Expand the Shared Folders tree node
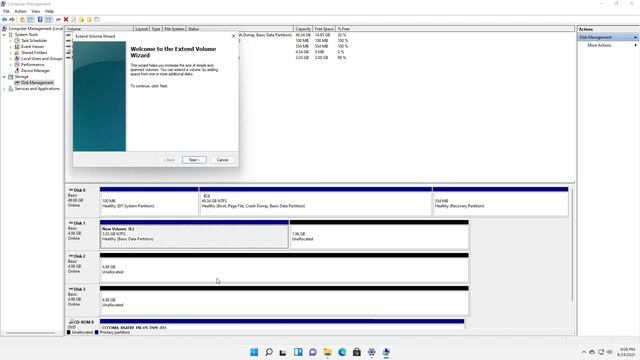This screenshot has height=360, width=640. click(11, 53)
